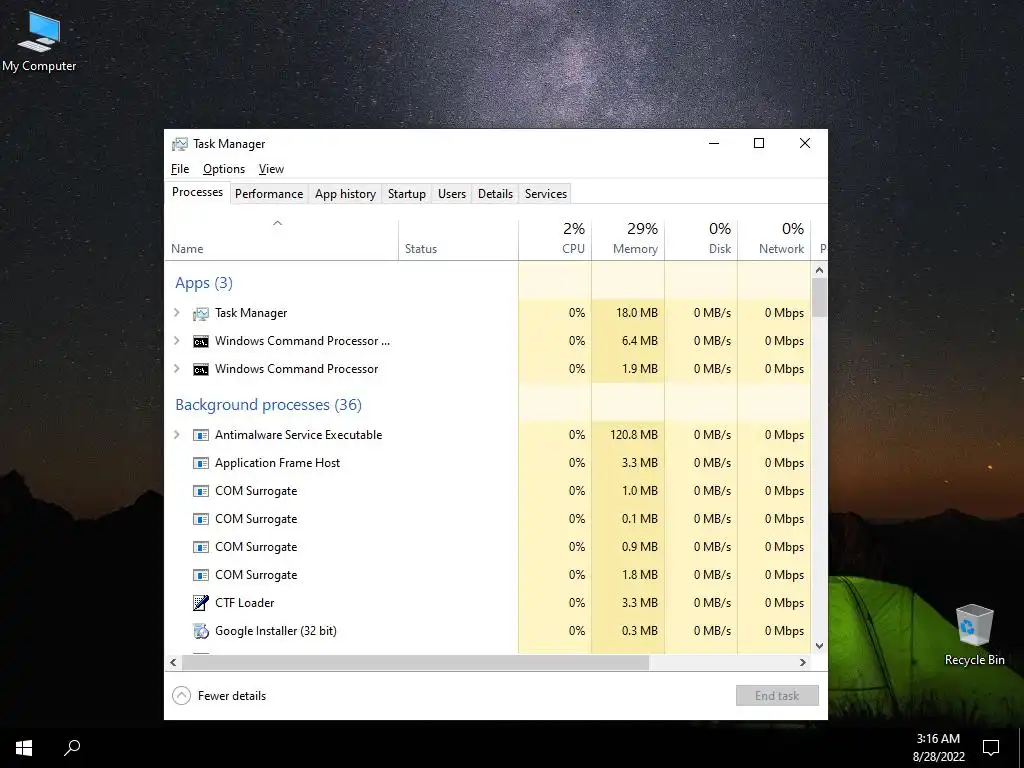This screenshot has height=768, width=1024.
Task: Expand the Windows Command Processor ... row
Action: [176, 341]
